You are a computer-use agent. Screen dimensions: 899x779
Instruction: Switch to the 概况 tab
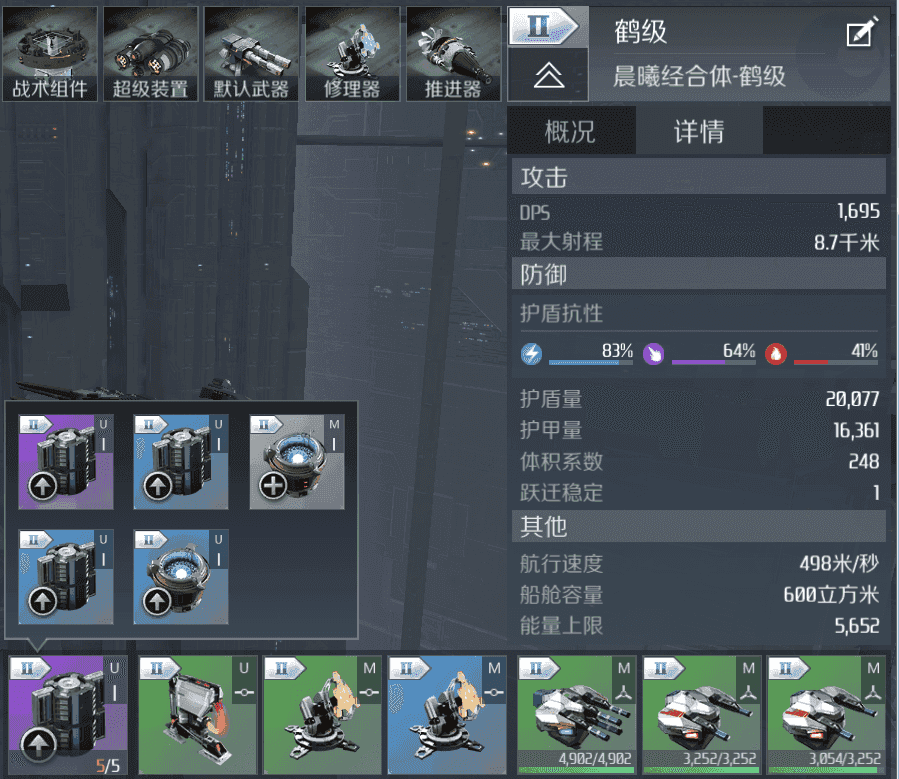571,131
